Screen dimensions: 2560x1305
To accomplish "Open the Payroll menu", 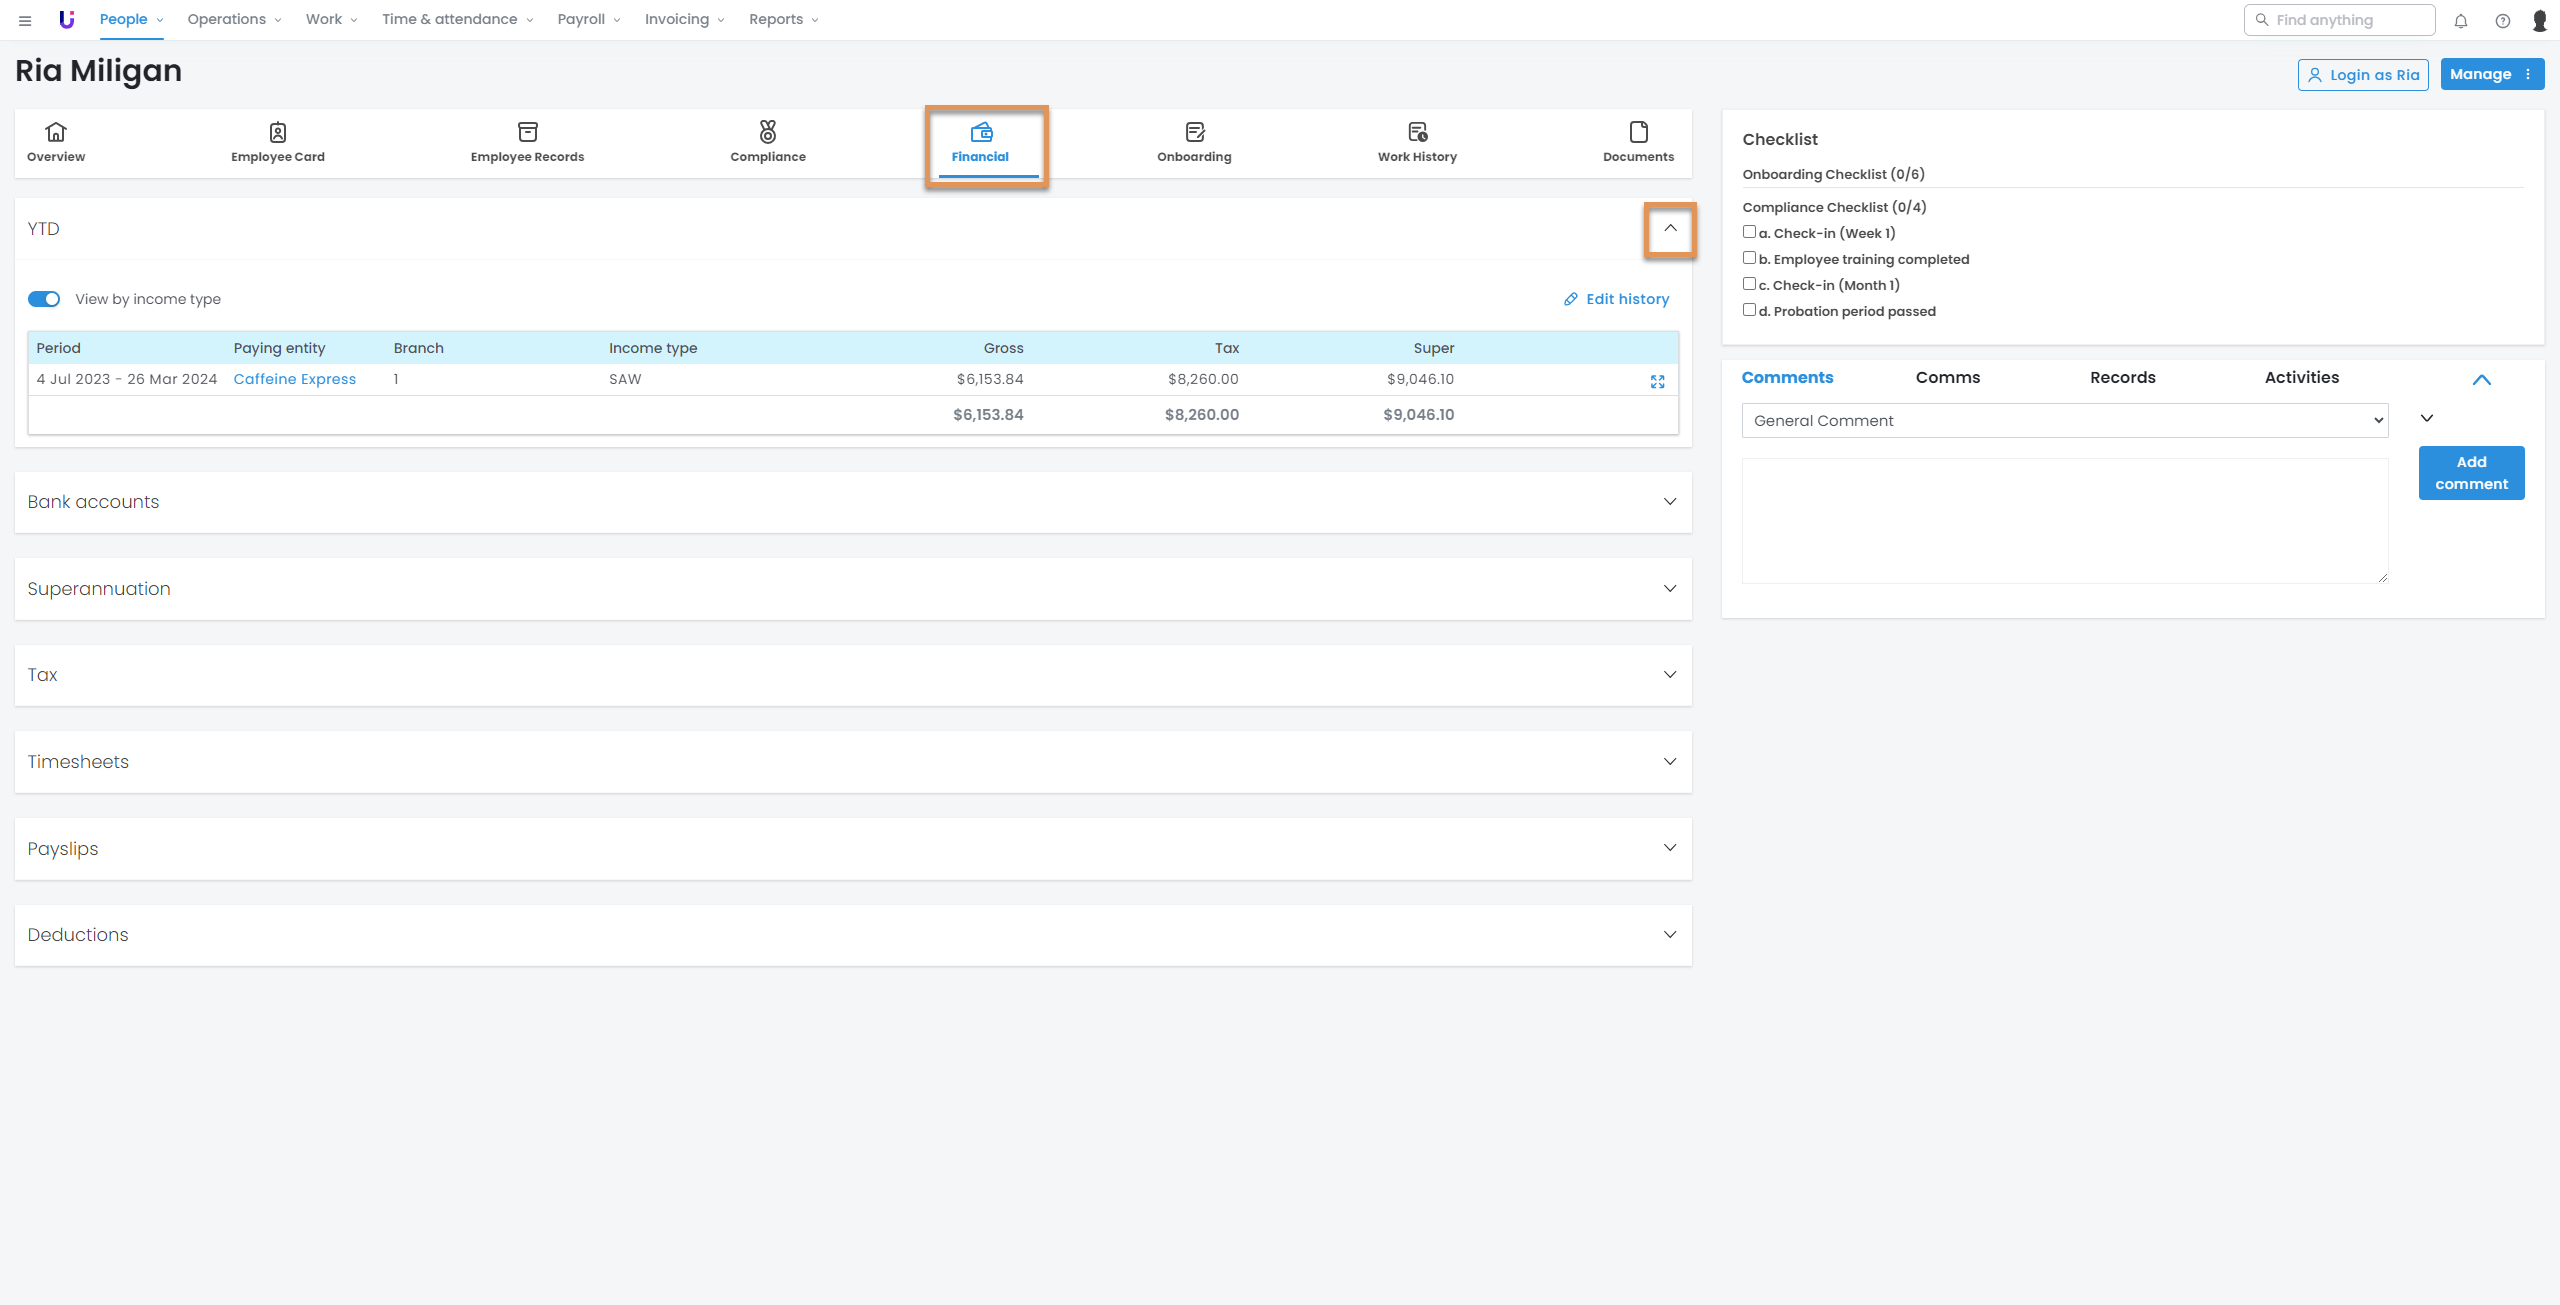I will point(589,20).
